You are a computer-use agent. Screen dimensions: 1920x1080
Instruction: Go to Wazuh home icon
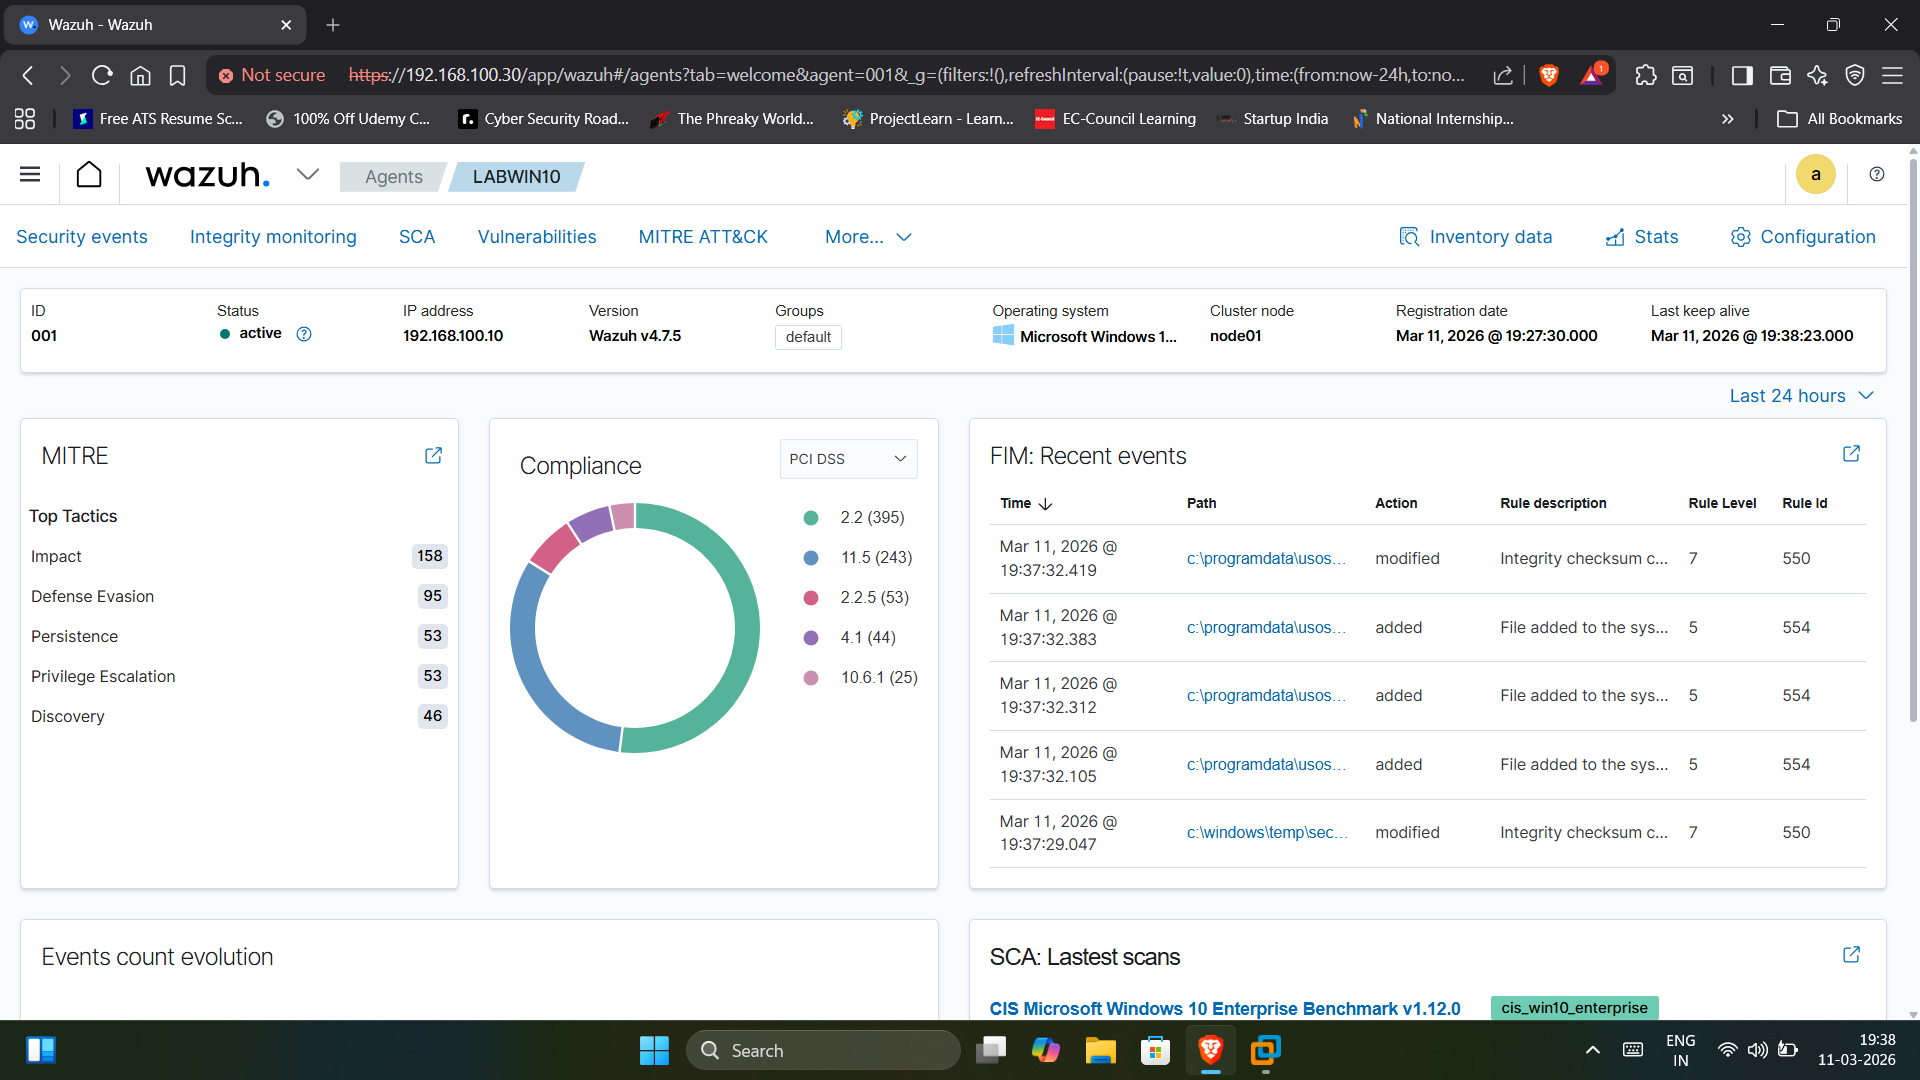click(x=89, y=175)
